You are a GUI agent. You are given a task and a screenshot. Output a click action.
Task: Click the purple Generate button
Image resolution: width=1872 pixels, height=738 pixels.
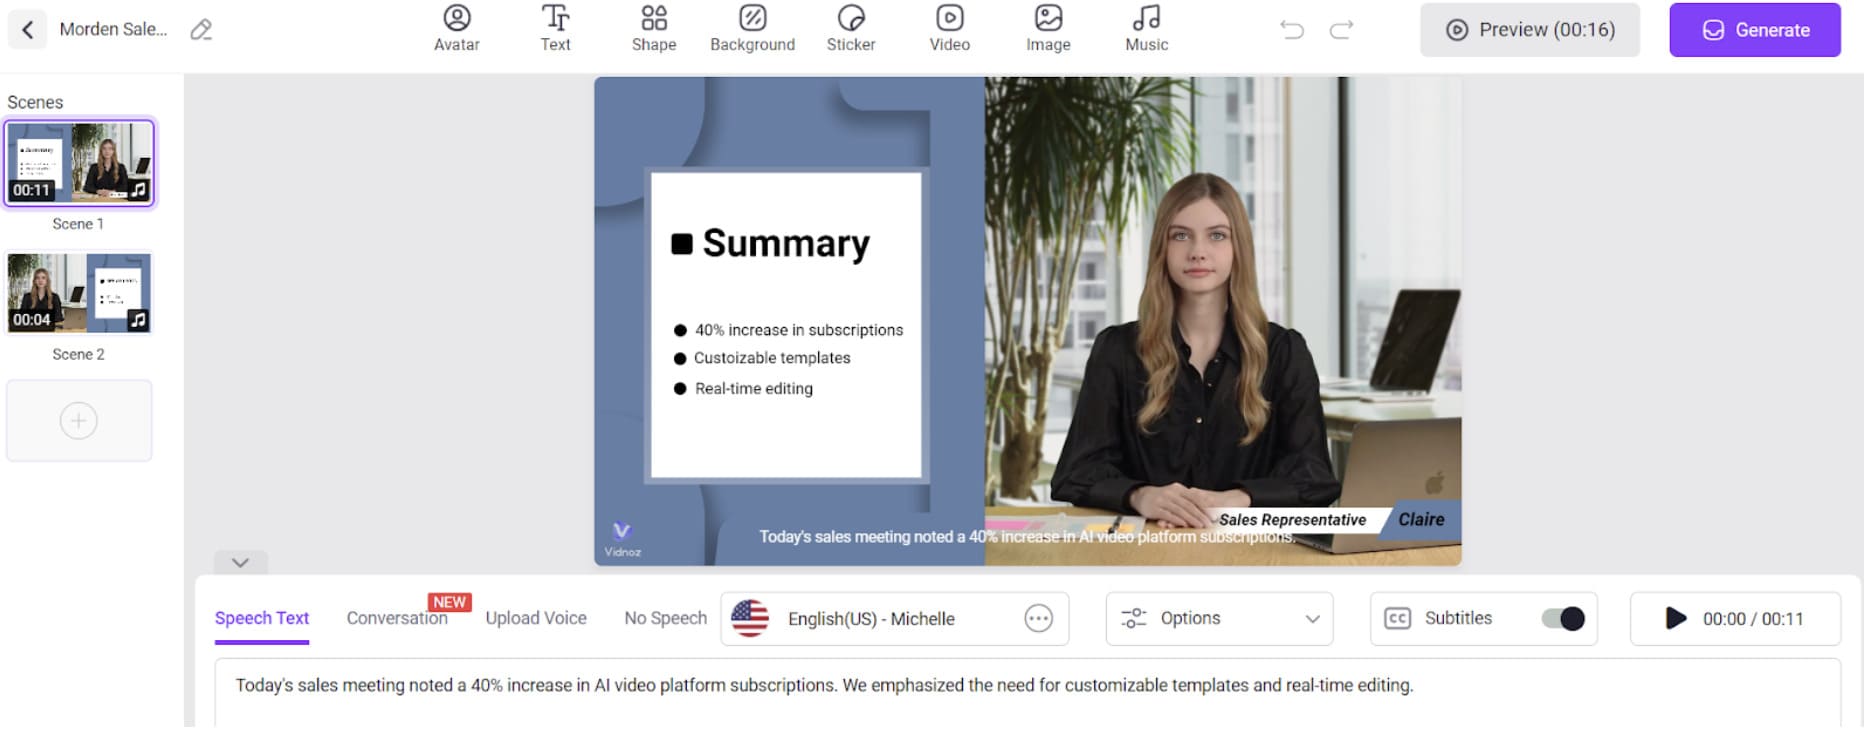coord(1754,30)
